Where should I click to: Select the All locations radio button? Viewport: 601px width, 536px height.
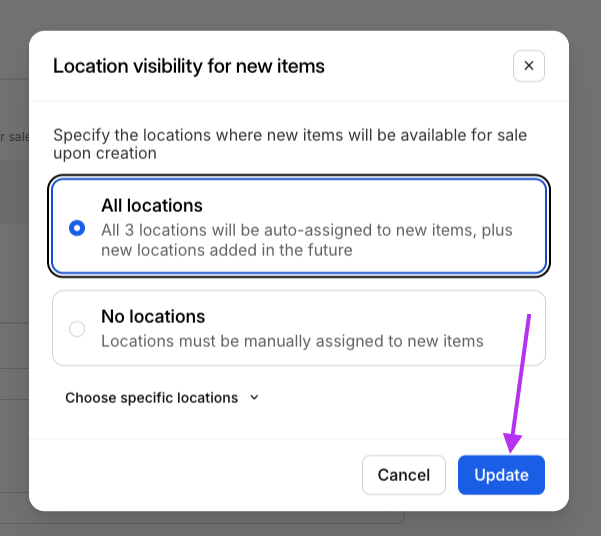(77, 228)
